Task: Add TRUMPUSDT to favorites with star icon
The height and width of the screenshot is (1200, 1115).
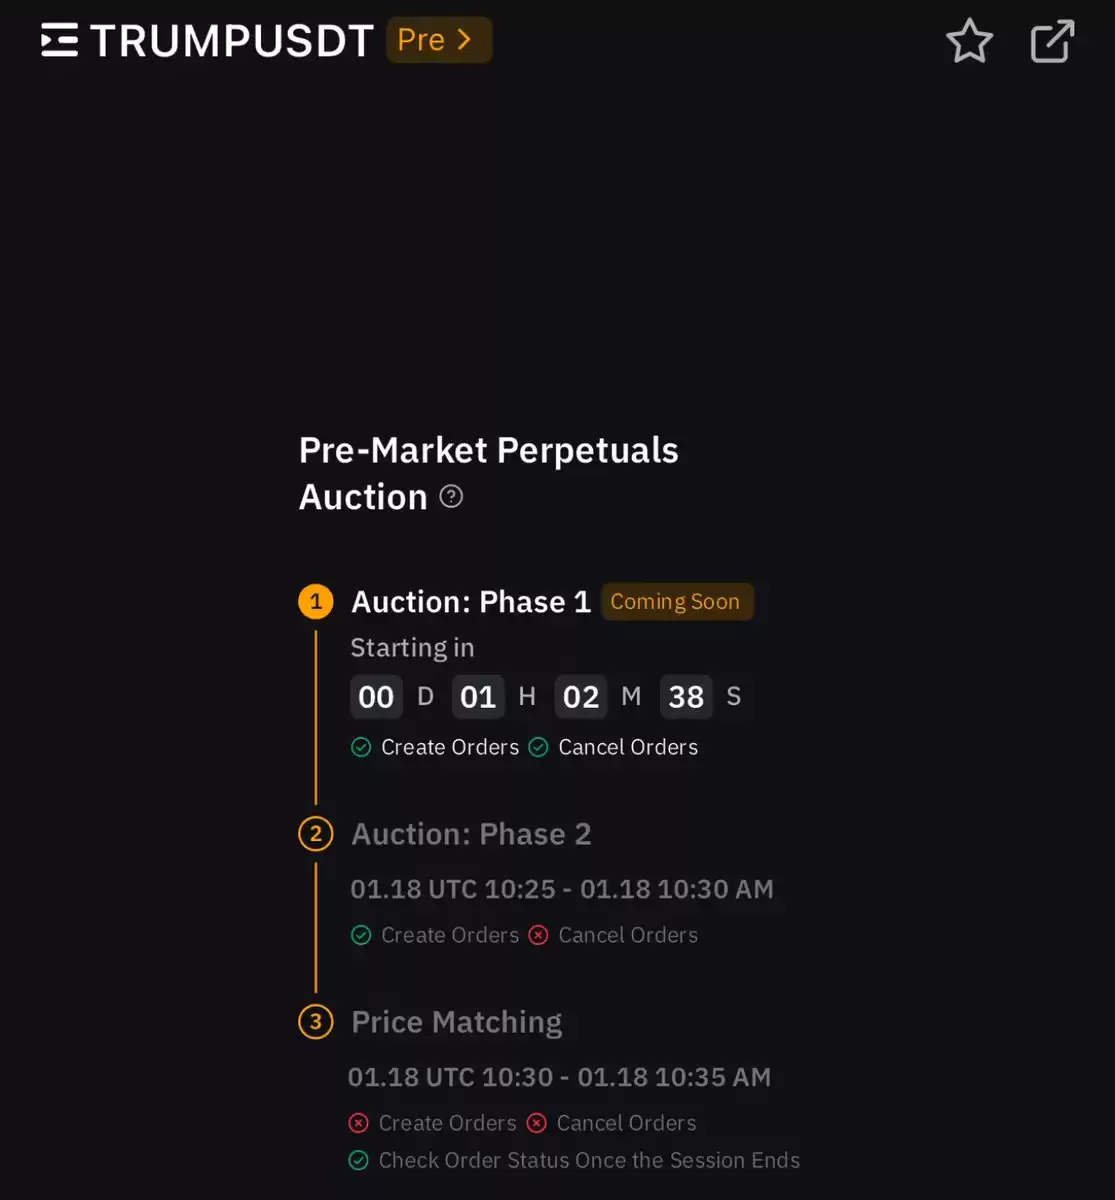Action: point(969,41)
